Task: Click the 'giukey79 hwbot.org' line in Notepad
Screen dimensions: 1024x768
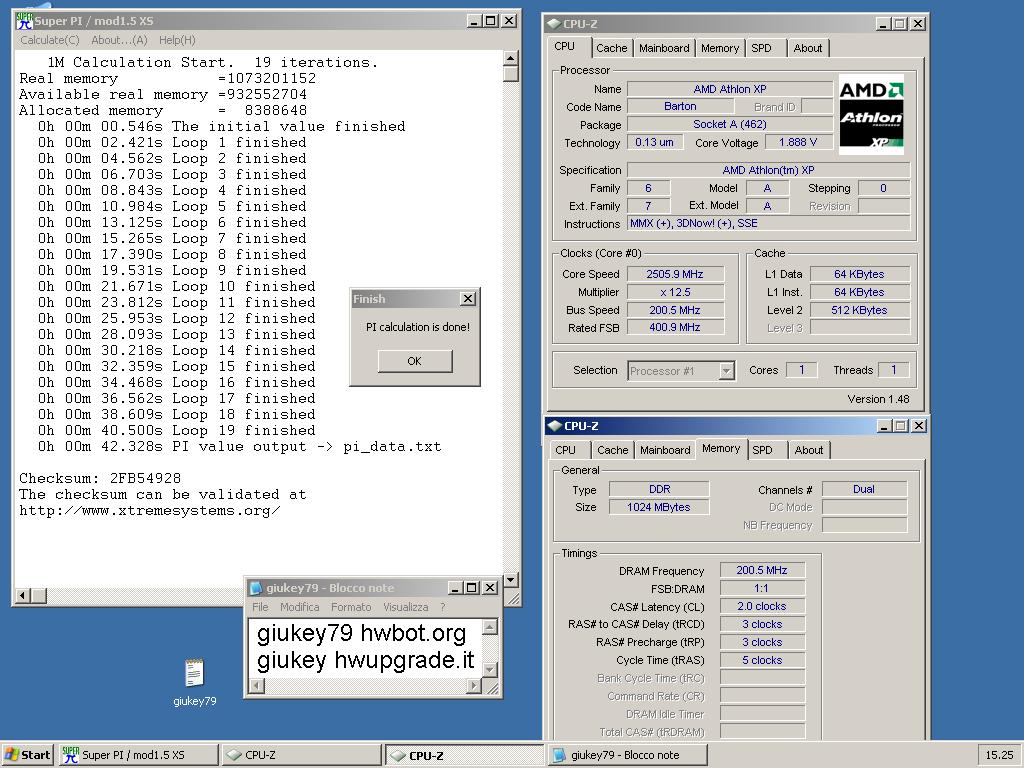Action: pos(361,633)
